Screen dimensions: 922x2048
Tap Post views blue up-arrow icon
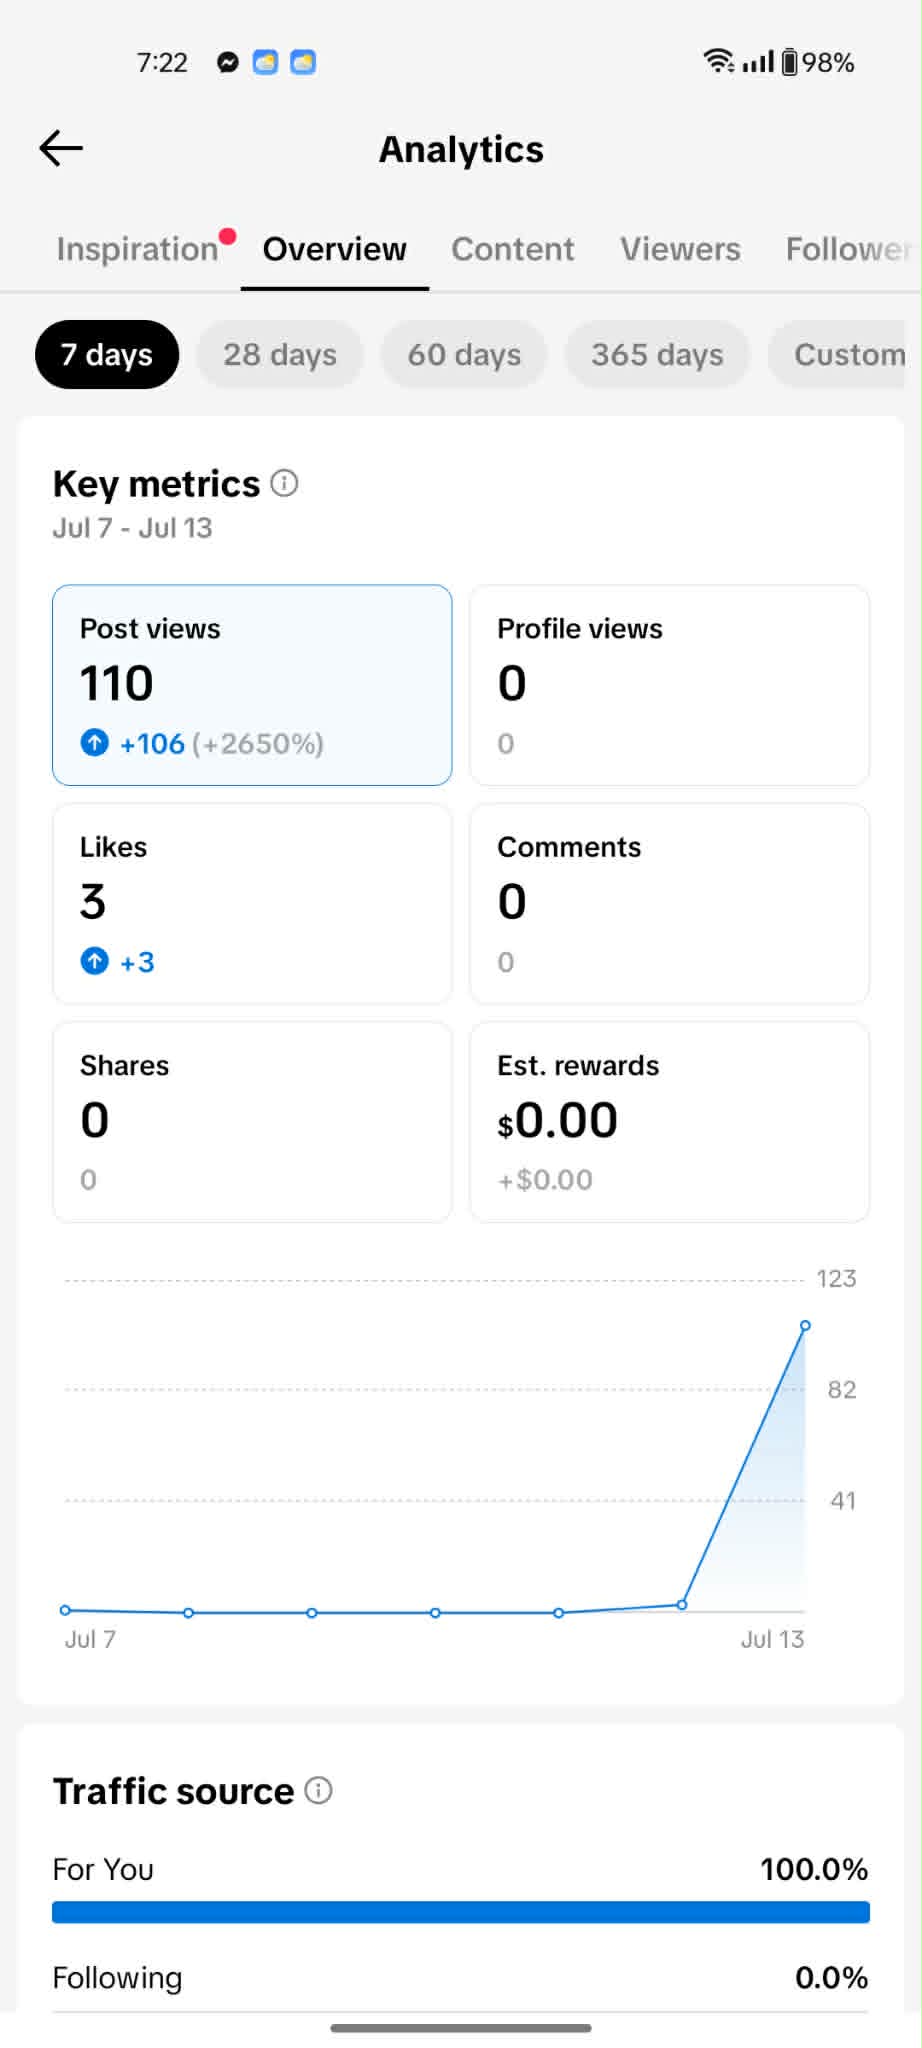pyautogui.click(x=95, y=743)
